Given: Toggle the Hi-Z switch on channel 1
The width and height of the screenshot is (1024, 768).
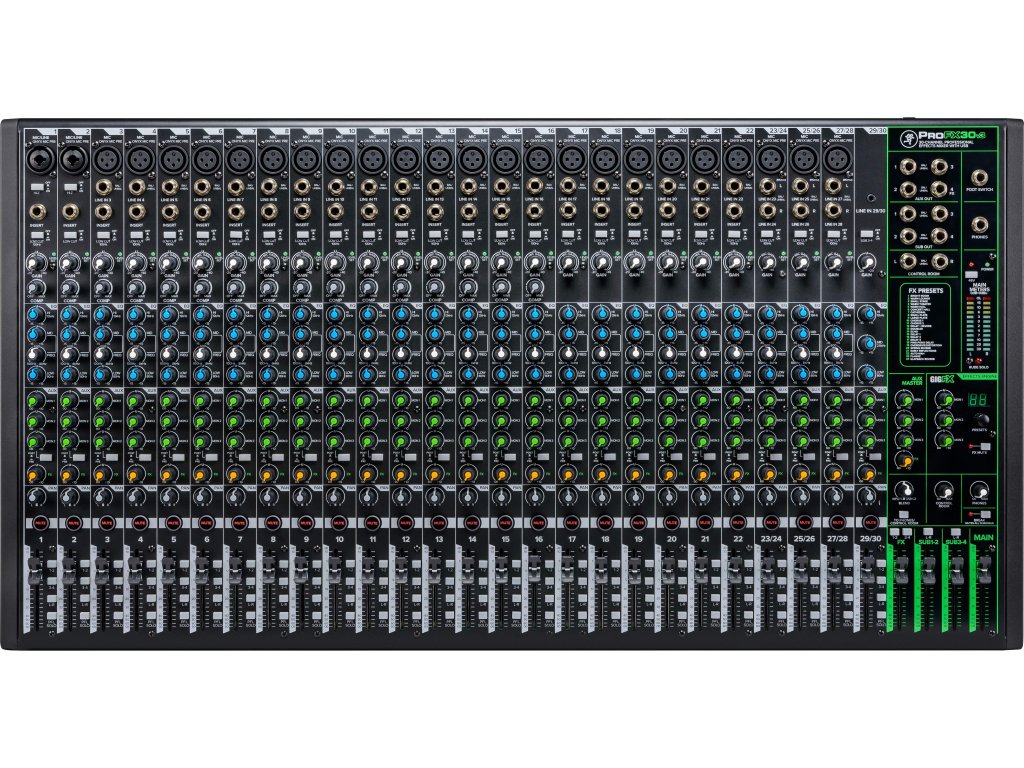Looking at the screenshot, I should pos(36,188).
